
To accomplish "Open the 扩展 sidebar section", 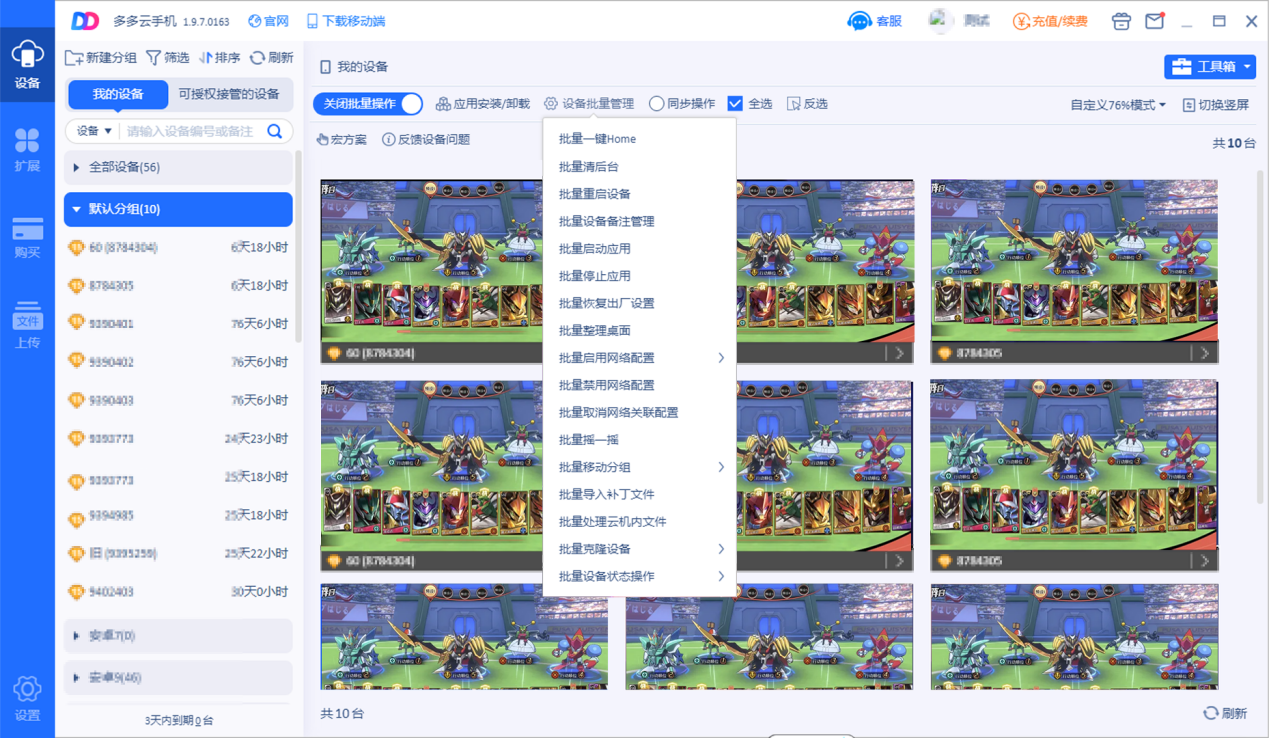I will tap(27, 150).
